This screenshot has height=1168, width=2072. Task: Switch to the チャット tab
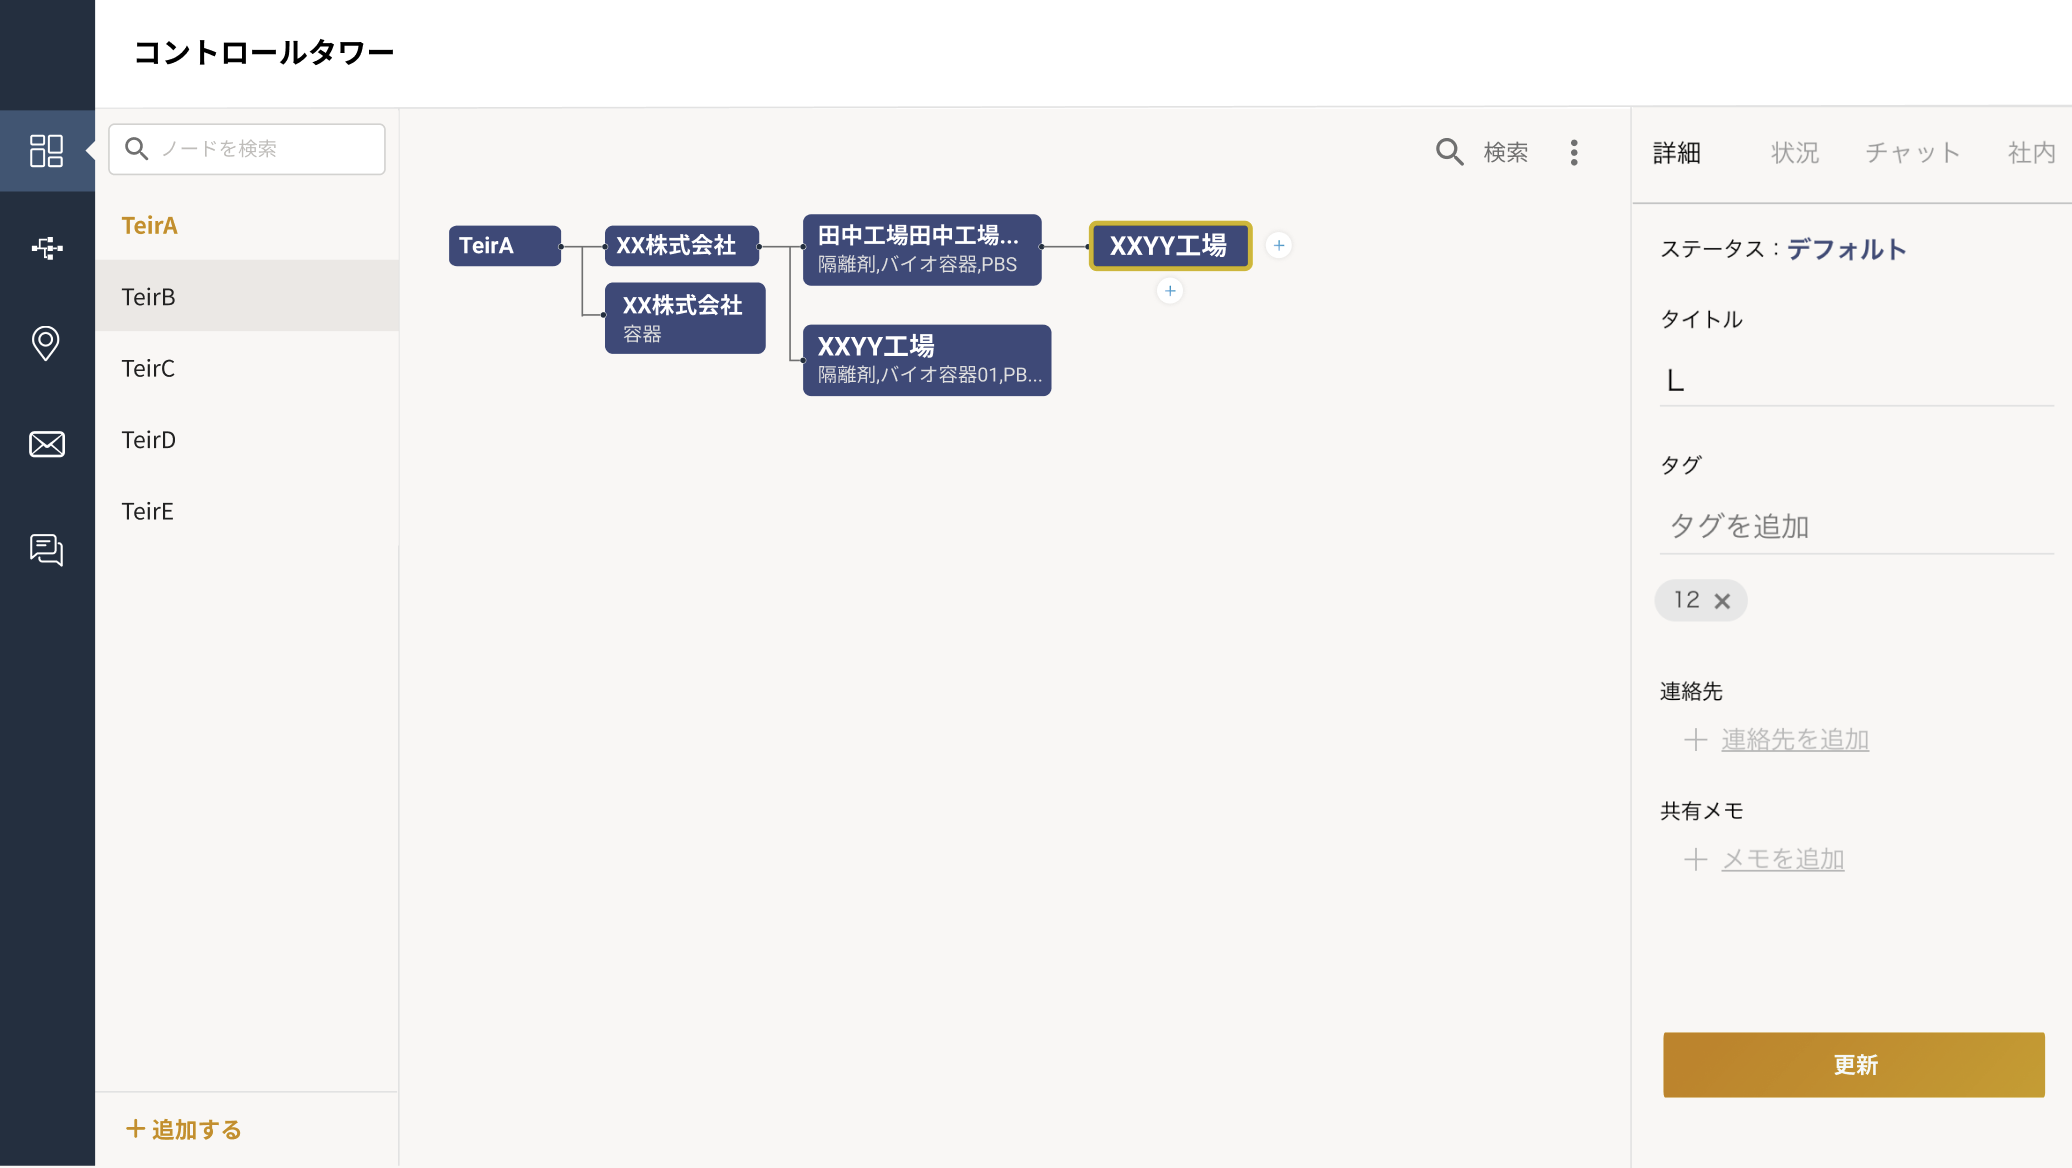[1912, 153]
